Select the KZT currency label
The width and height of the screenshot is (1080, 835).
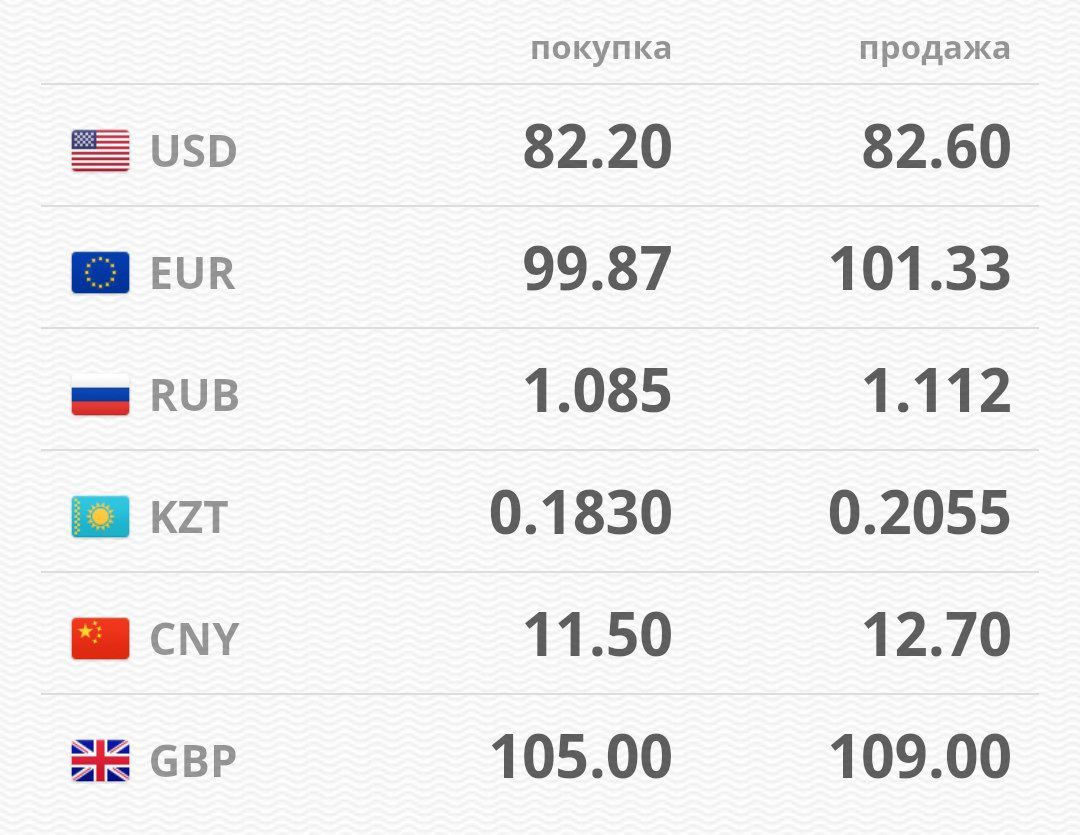pos(189,517)
